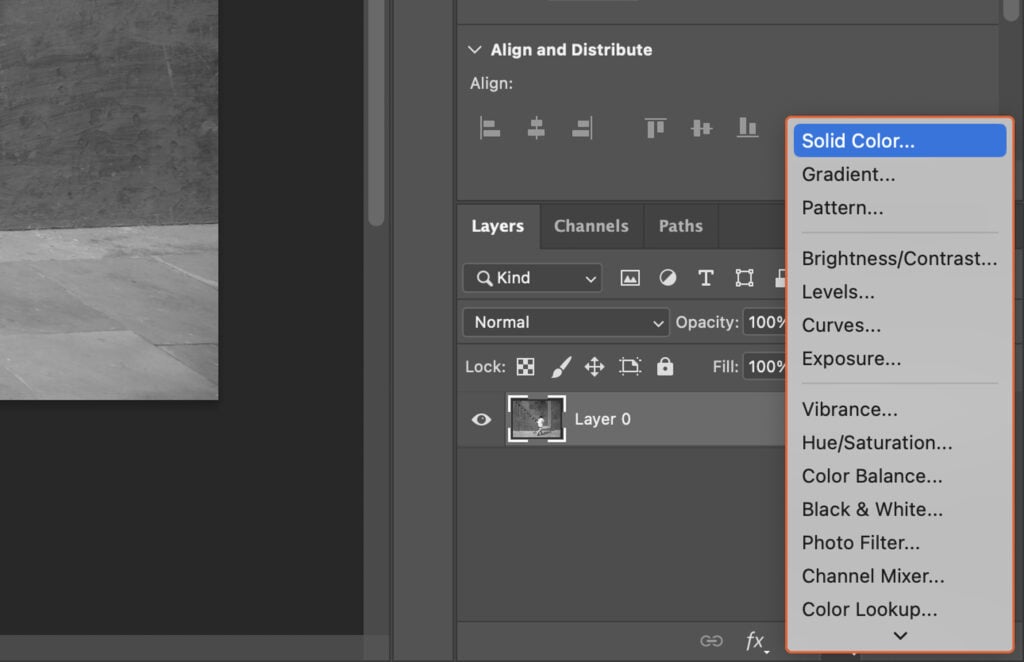Click the link layers chain icon

[713, 640]
